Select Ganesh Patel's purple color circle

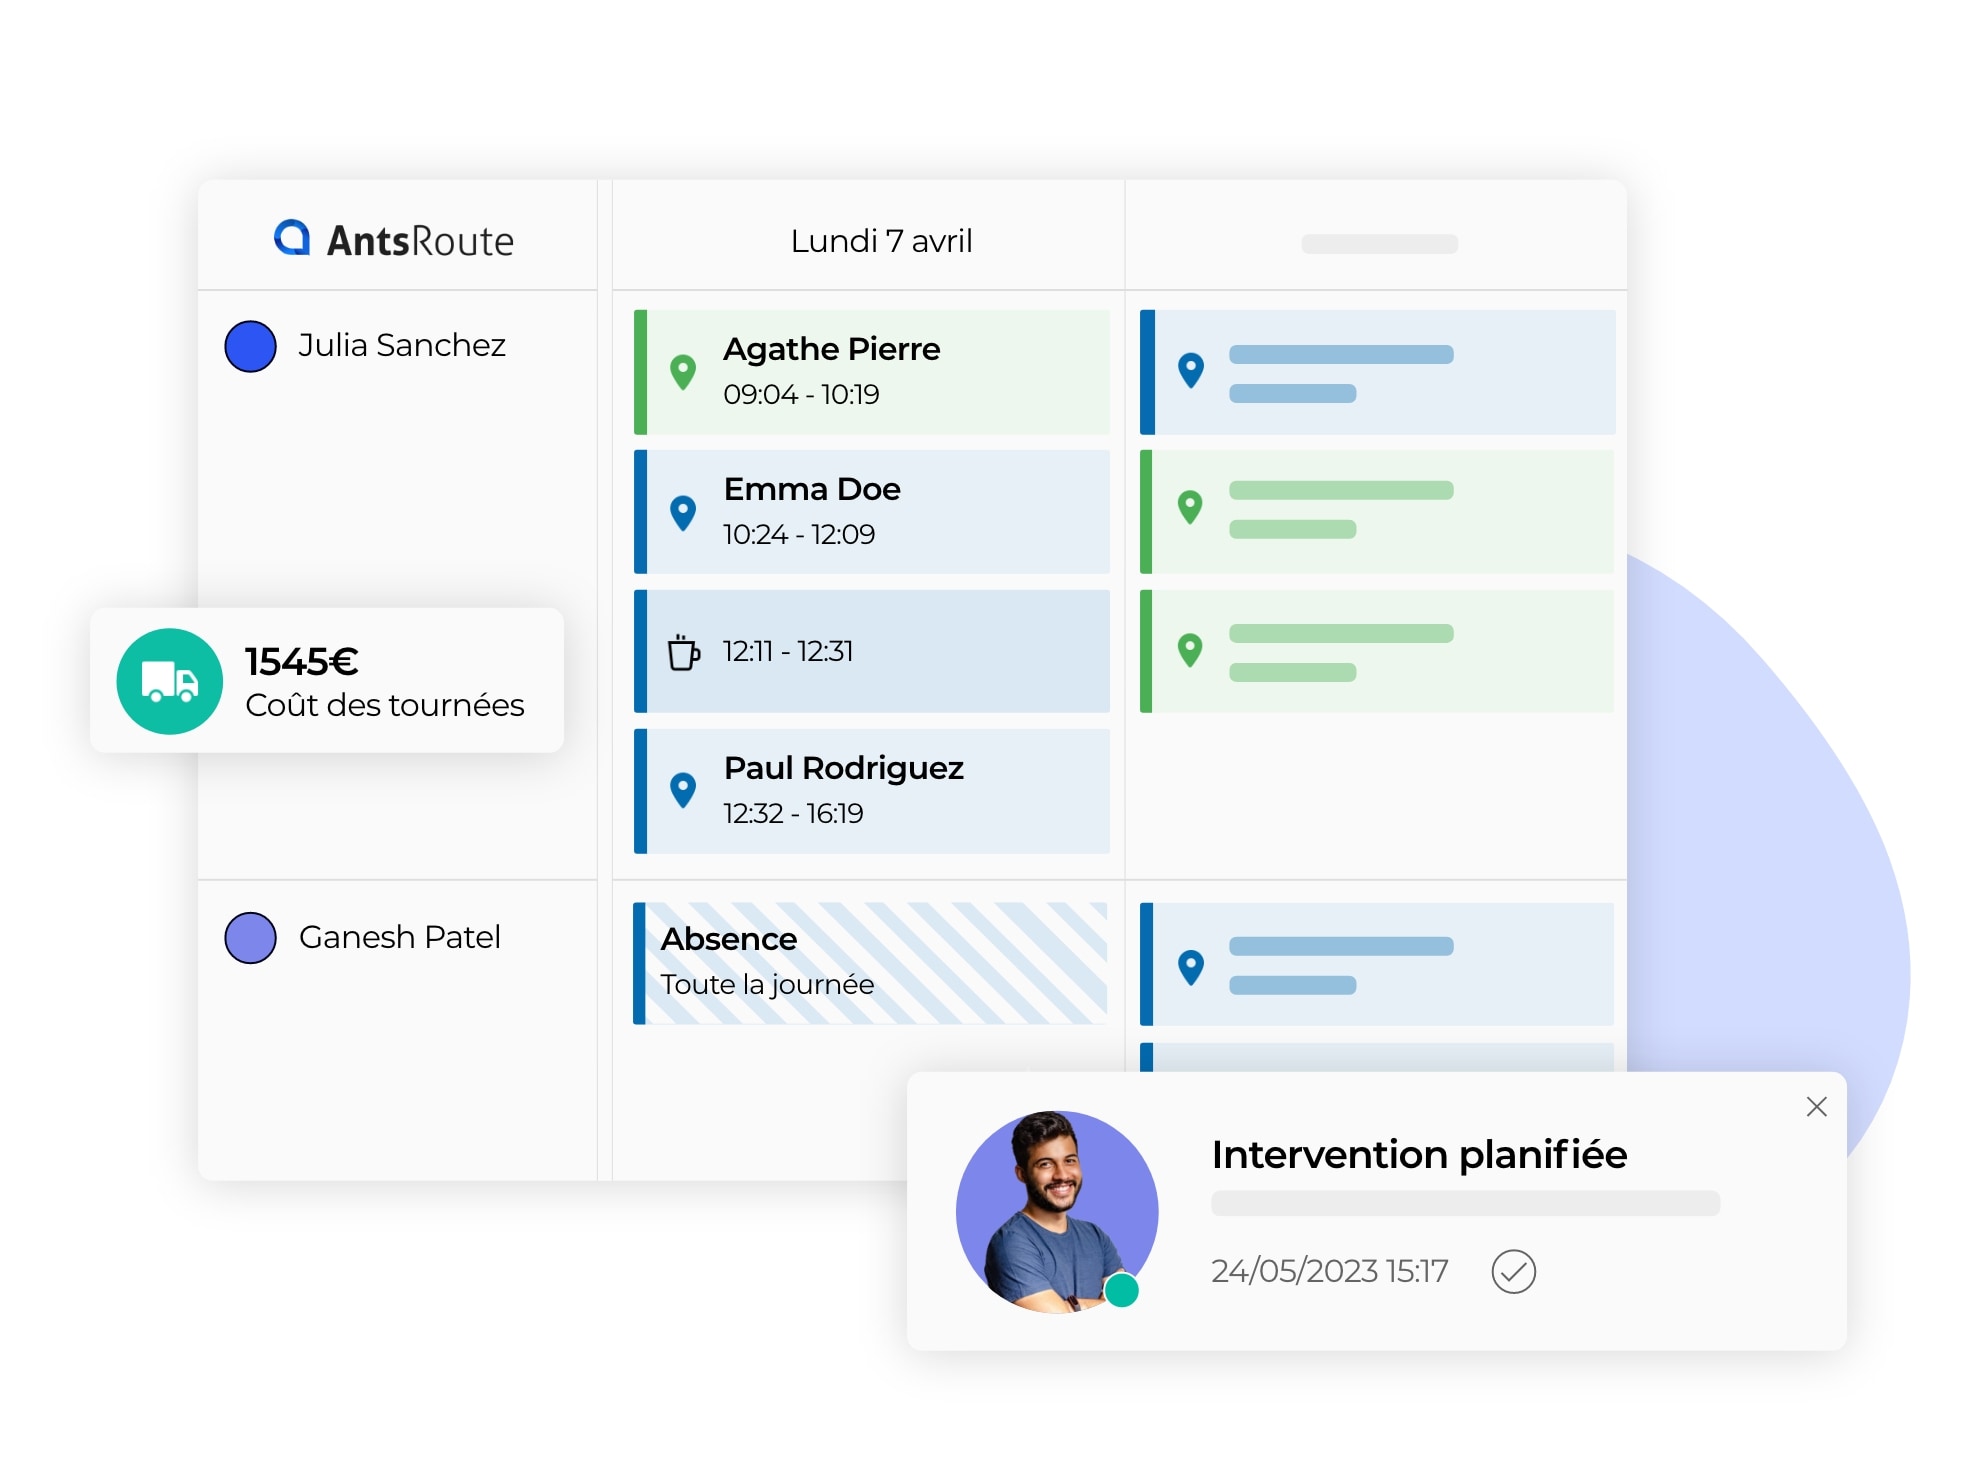pyautogui.click(x=250, y=938)
